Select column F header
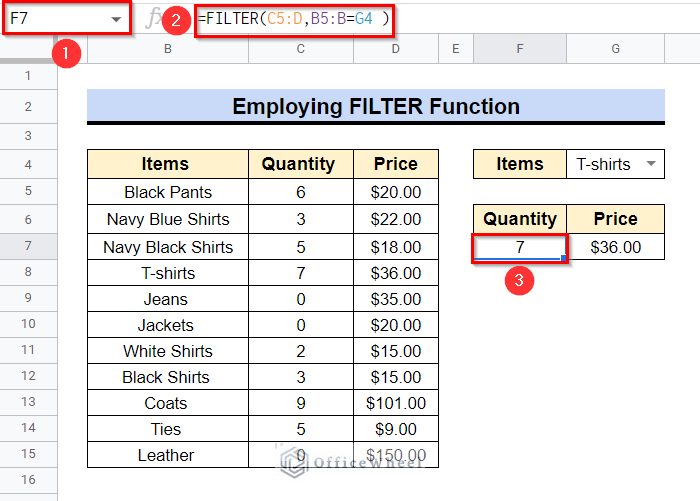700x501 pixels. pyautogui.click(x=519, y=49)
